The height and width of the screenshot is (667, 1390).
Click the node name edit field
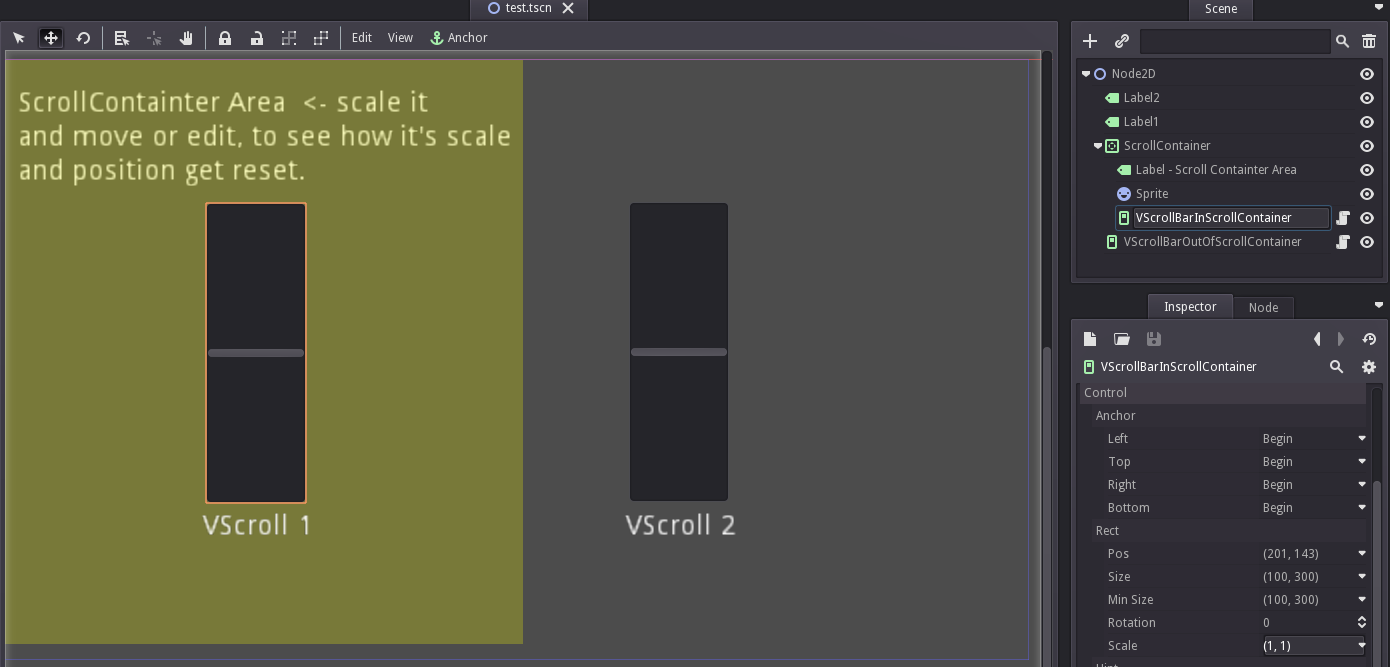click(x=1231, y=218)
